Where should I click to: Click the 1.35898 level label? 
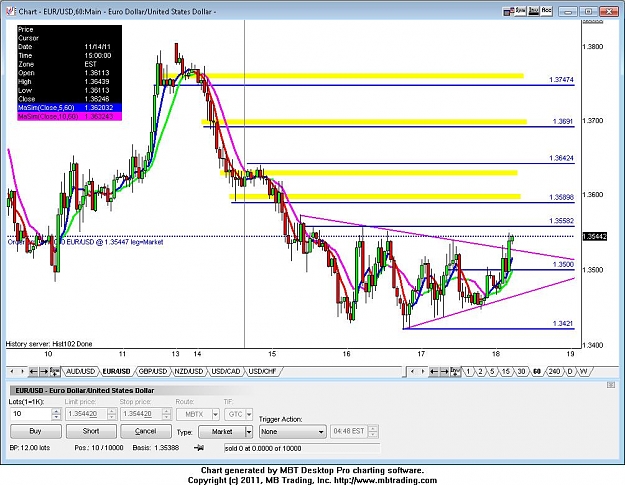[x=561, y=197]
